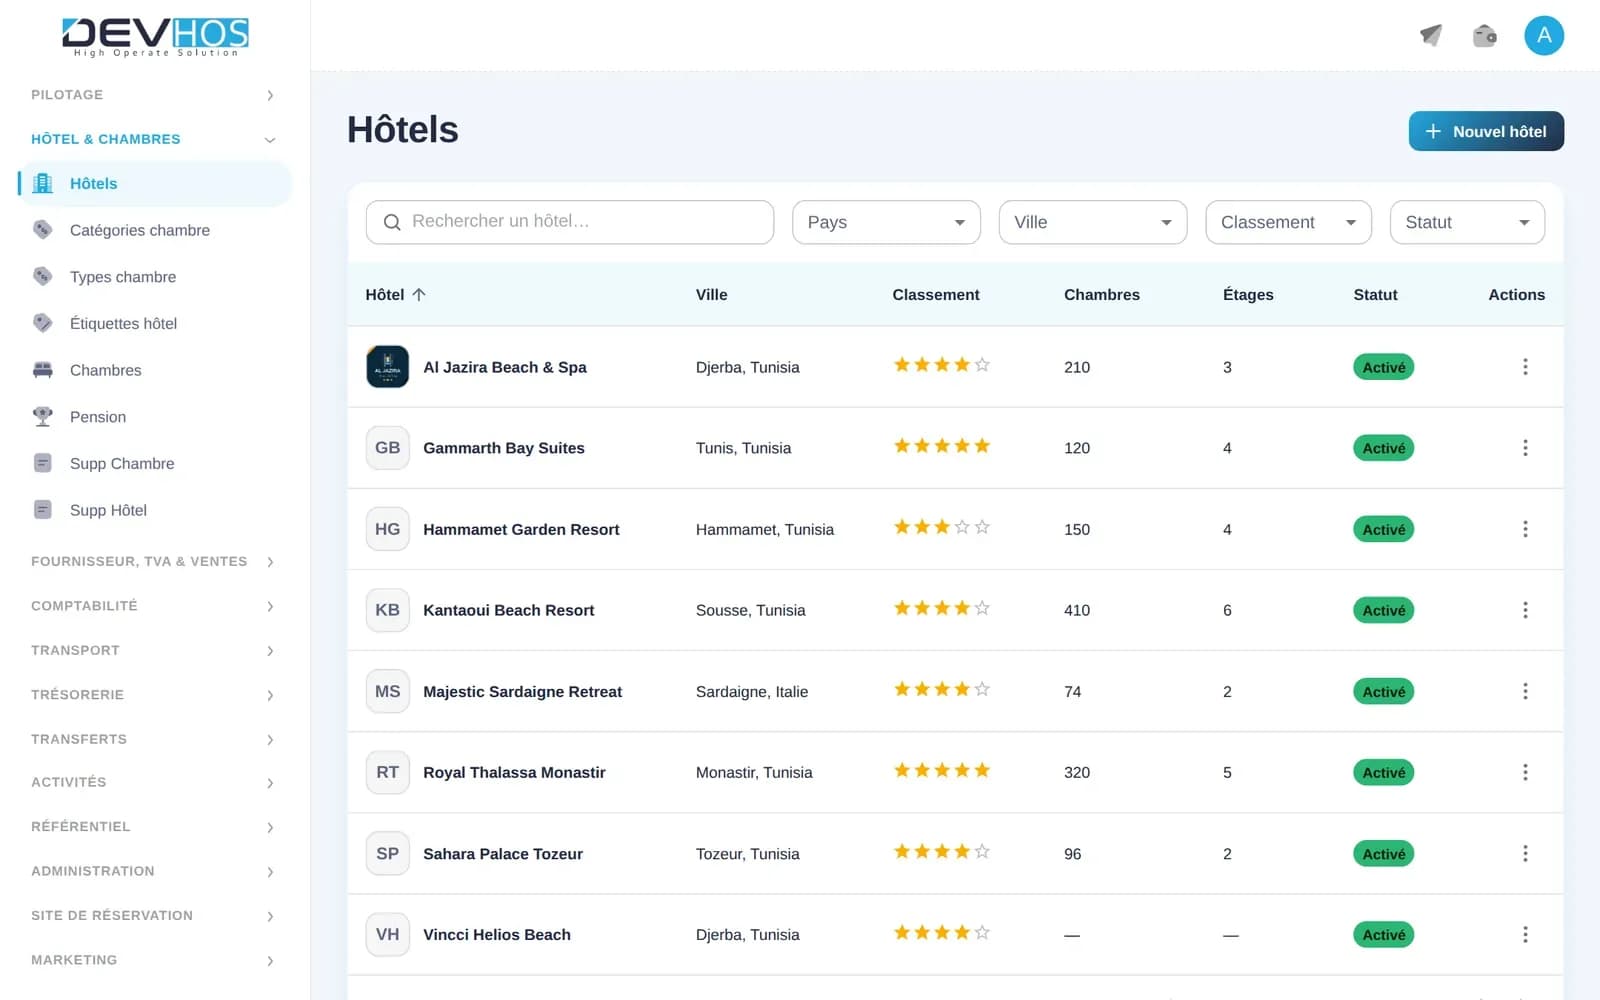
Task: Open actions menu for Kantaoui Beach Resort
Action: (x=1525, y=610)
